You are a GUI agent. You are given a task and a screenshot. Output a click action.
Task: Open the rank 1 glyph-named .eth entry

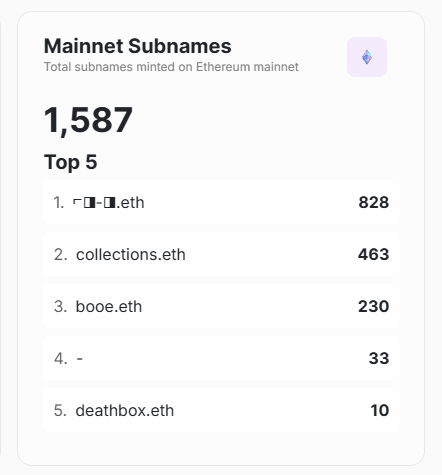[221, 202]
